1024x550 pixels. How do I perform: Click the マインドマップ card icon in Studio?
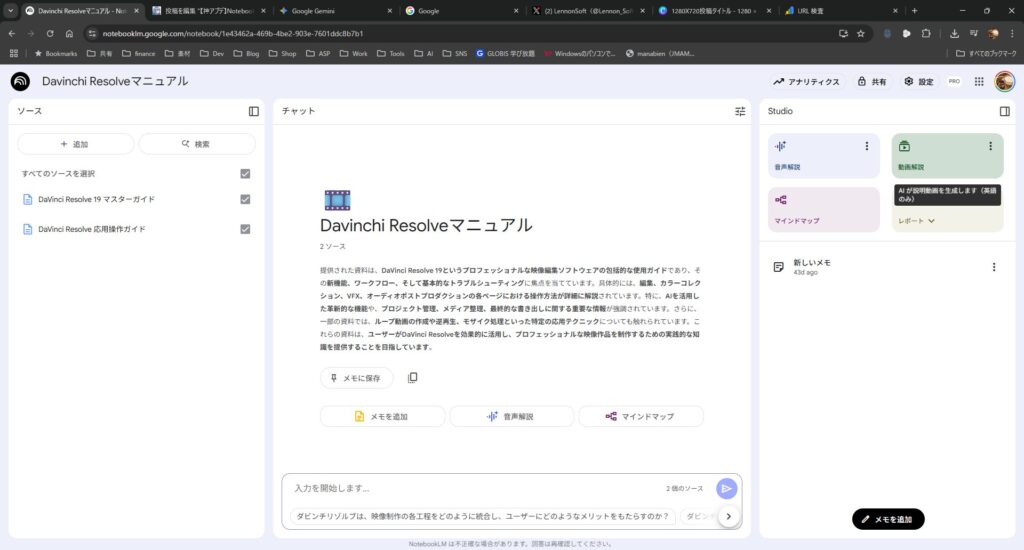point(780,200)
